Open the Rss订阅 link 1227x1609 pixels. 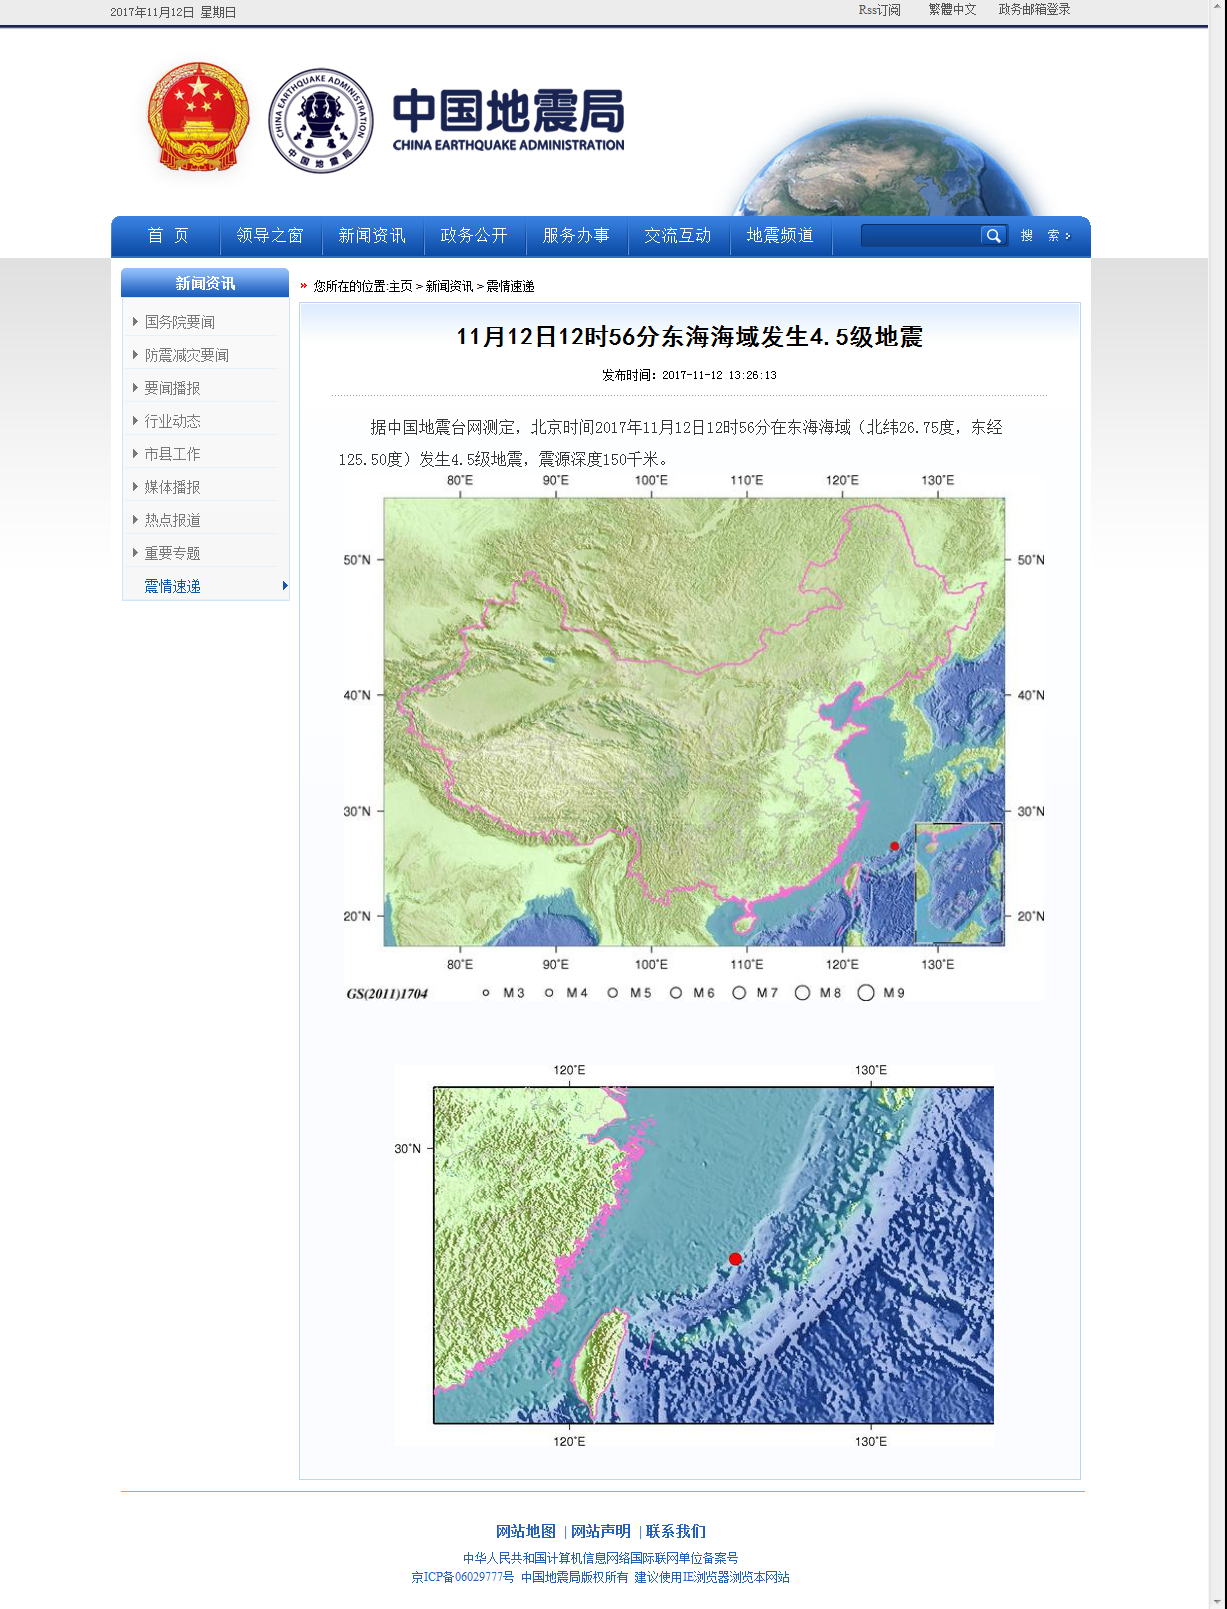click(879, 10)
